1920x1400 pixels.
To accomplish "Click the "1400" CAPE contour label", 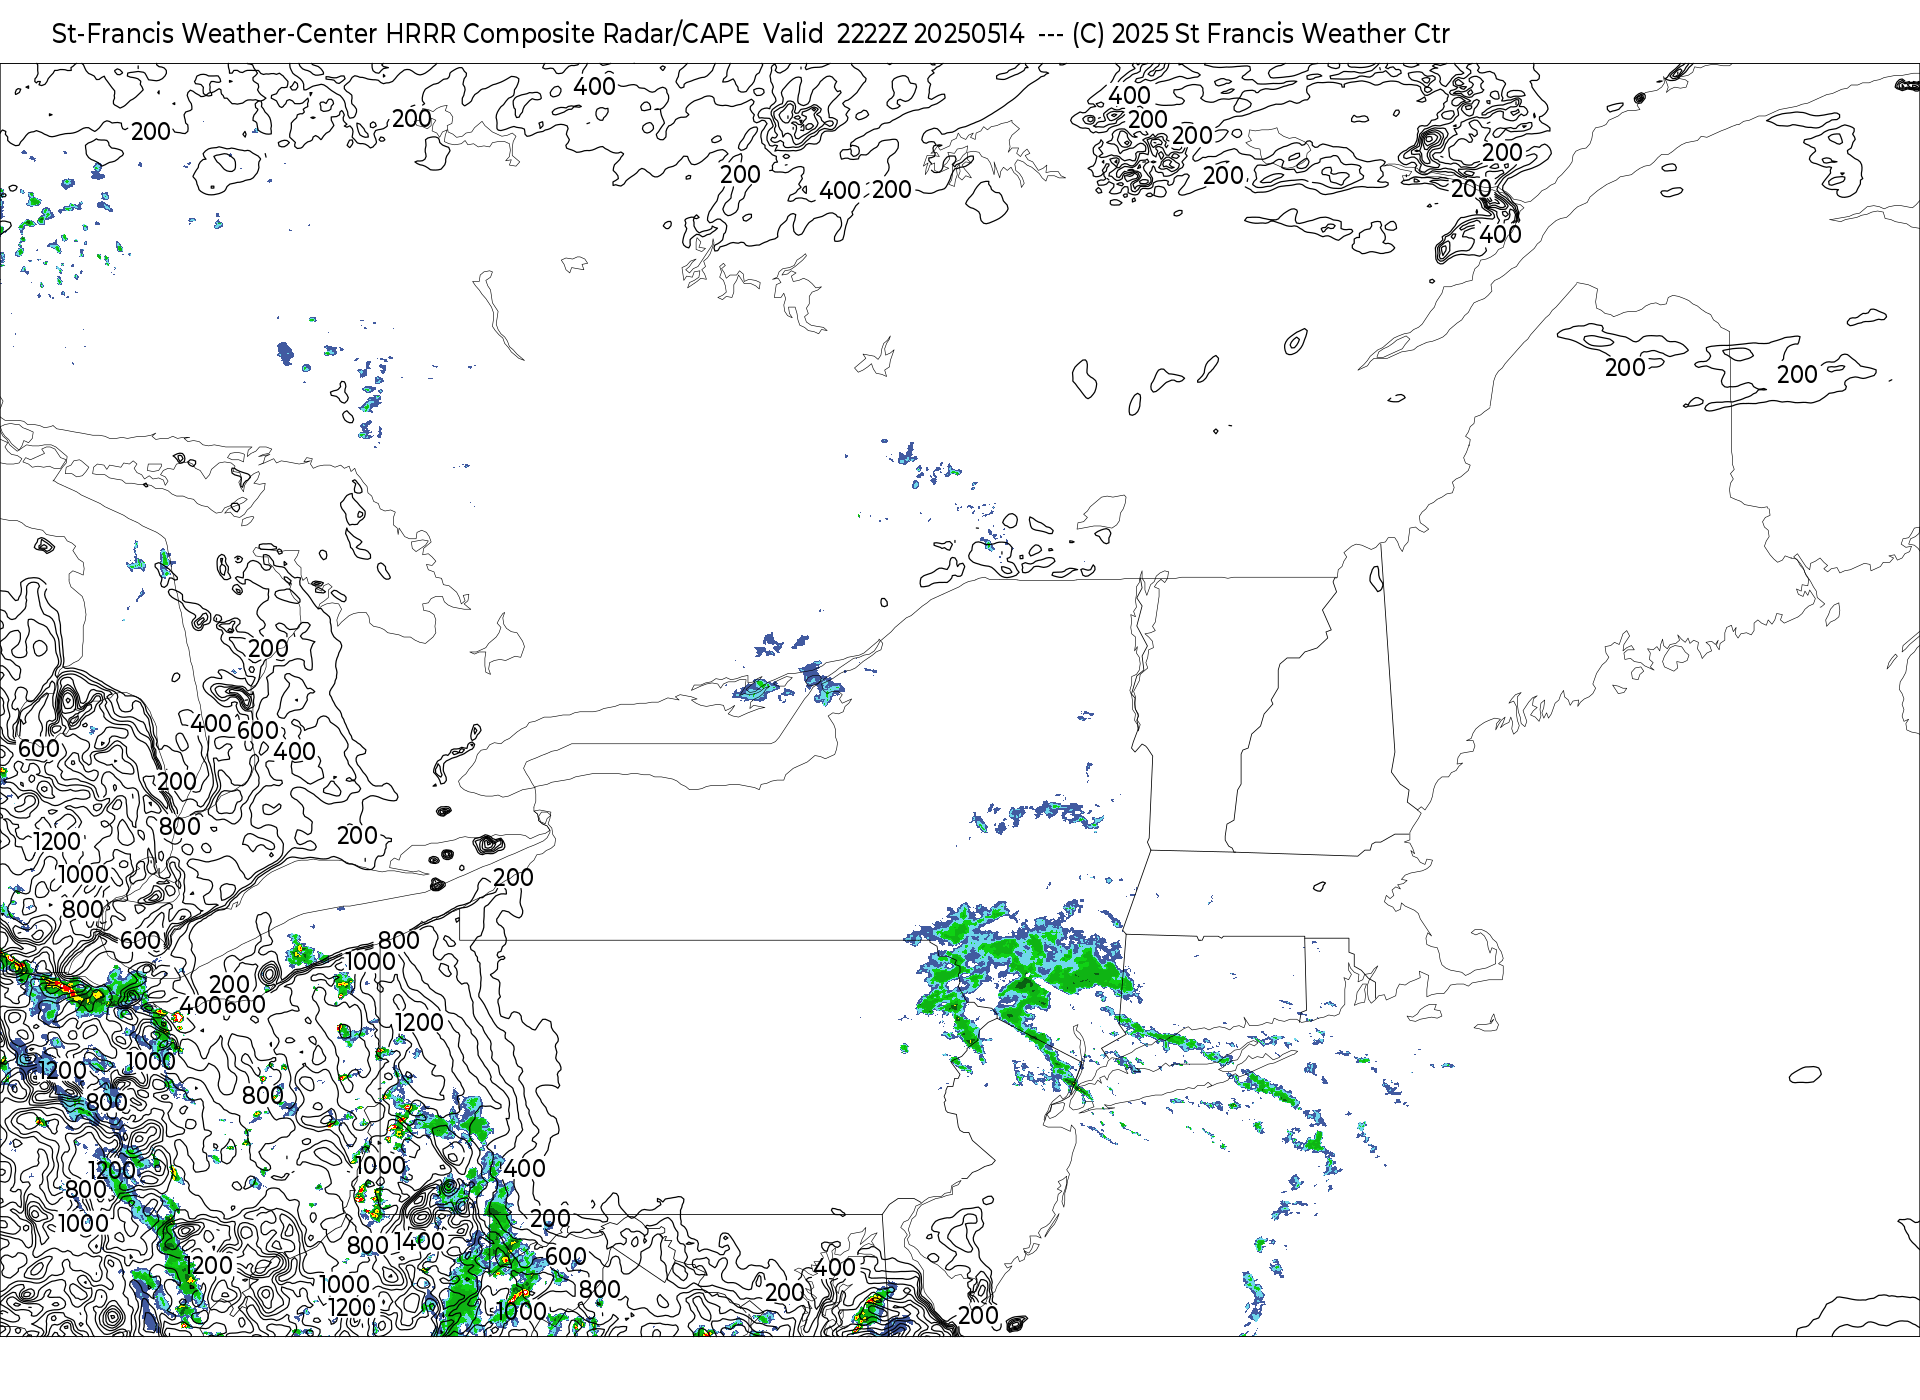I will coord(419,1241).
